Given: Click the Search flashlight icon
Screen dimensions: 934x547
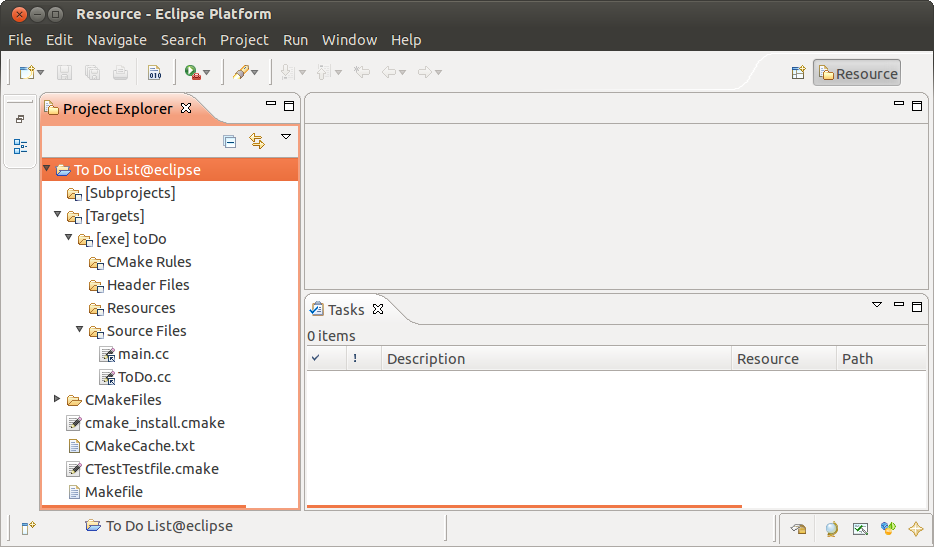Looking at the screenshot, I should point(241,73).
